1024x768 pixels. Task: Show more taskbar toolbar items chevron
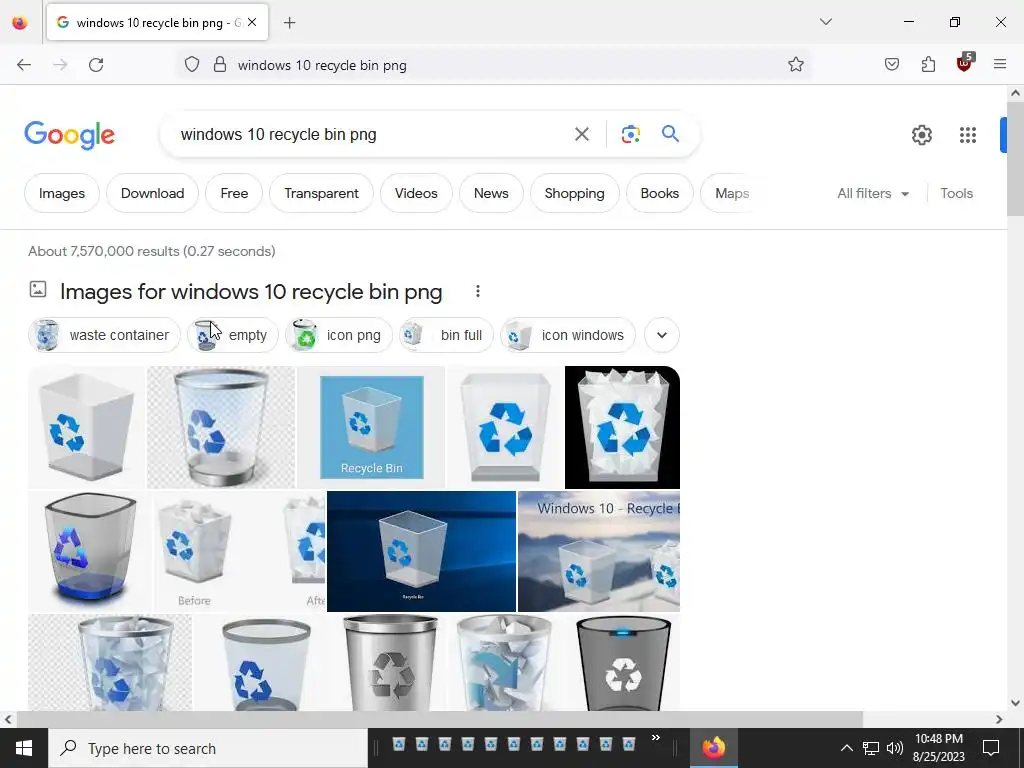point(656,738)
